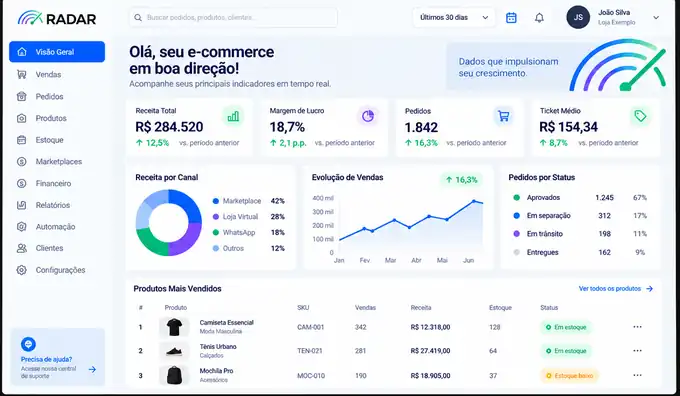The width and height of the screenshot is (680, 396).
Task: Click the Automação icon in sidebar
Action: click(21, 226)
